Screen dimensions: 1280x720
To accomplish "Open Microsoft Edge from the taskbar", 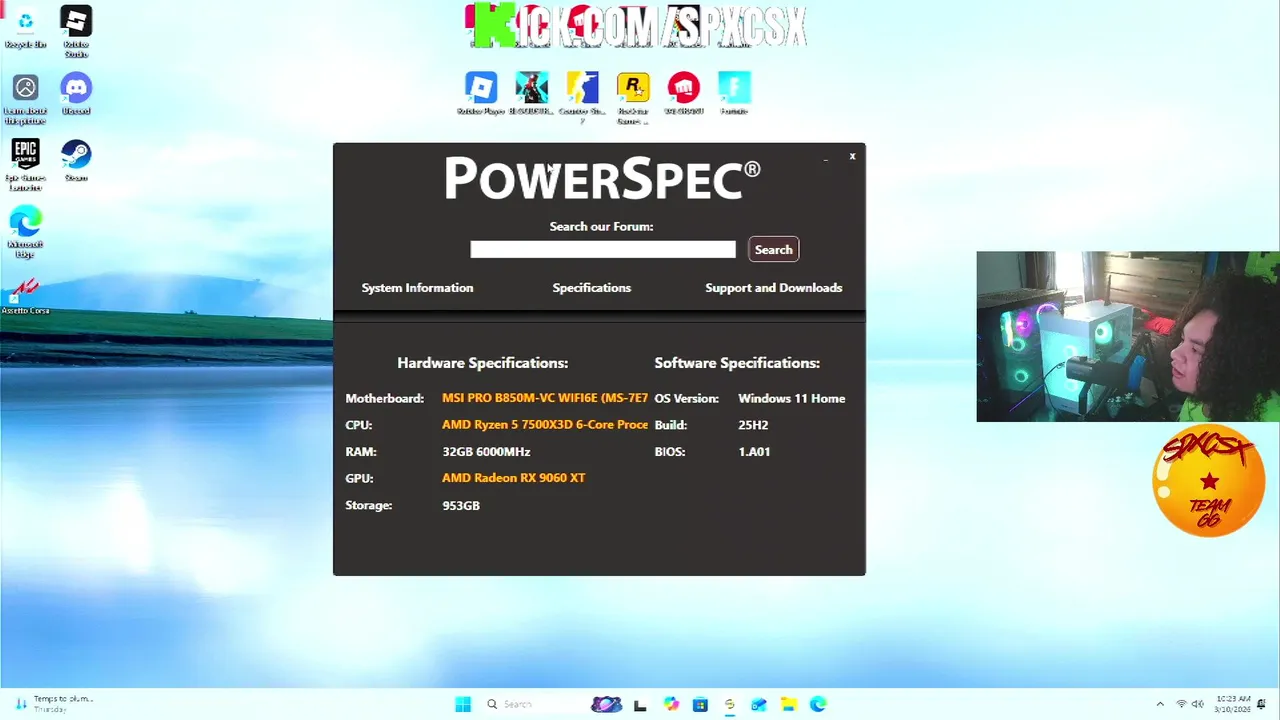I will pos(818,705).
